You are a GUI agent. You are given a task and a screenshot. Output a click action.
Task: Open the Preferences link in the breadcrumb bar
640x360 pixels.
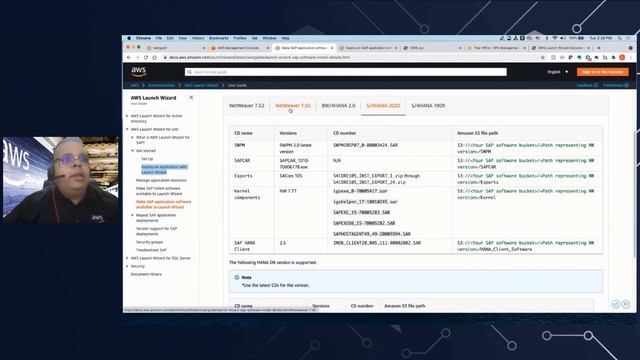[x=616, y=85]
